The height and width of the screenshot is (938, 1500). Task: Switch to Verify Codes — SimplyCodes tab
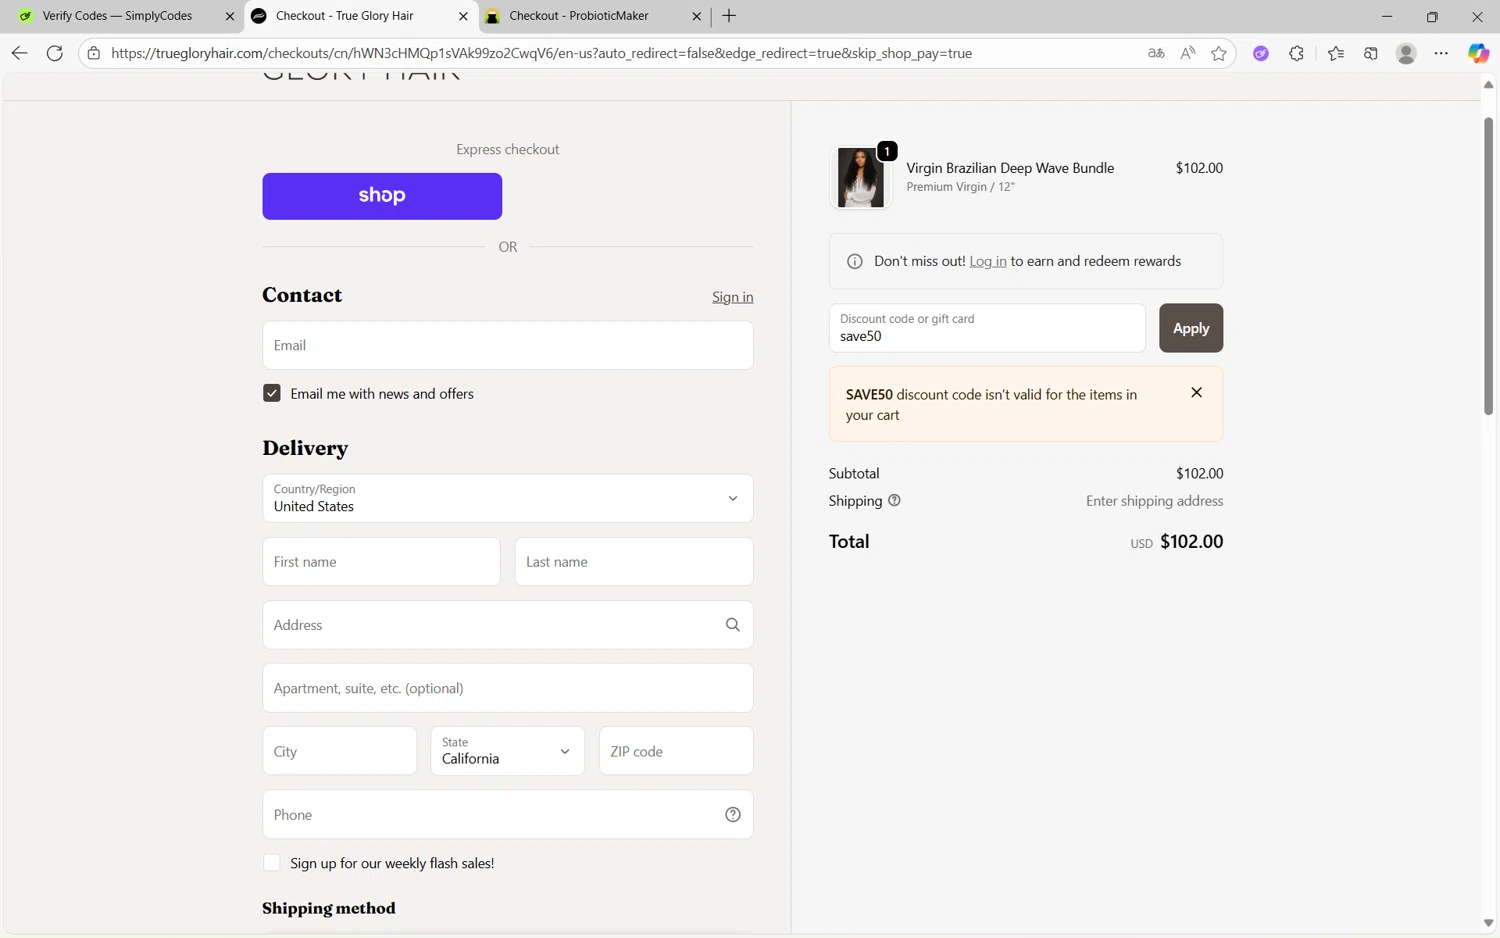[117, 16]
